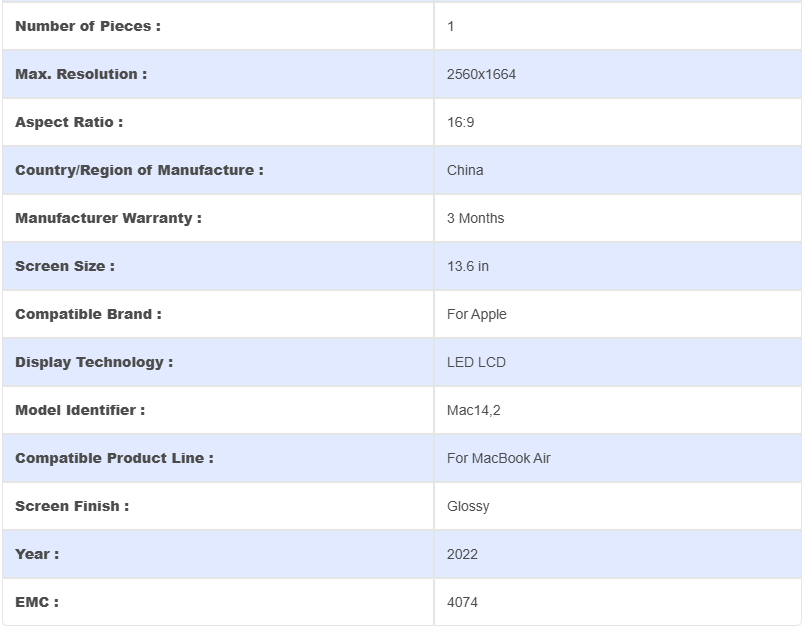Click the 'Screen Size' label
Image resolution: width=803 pixels, height=629 pixels.
pos(65,266)
